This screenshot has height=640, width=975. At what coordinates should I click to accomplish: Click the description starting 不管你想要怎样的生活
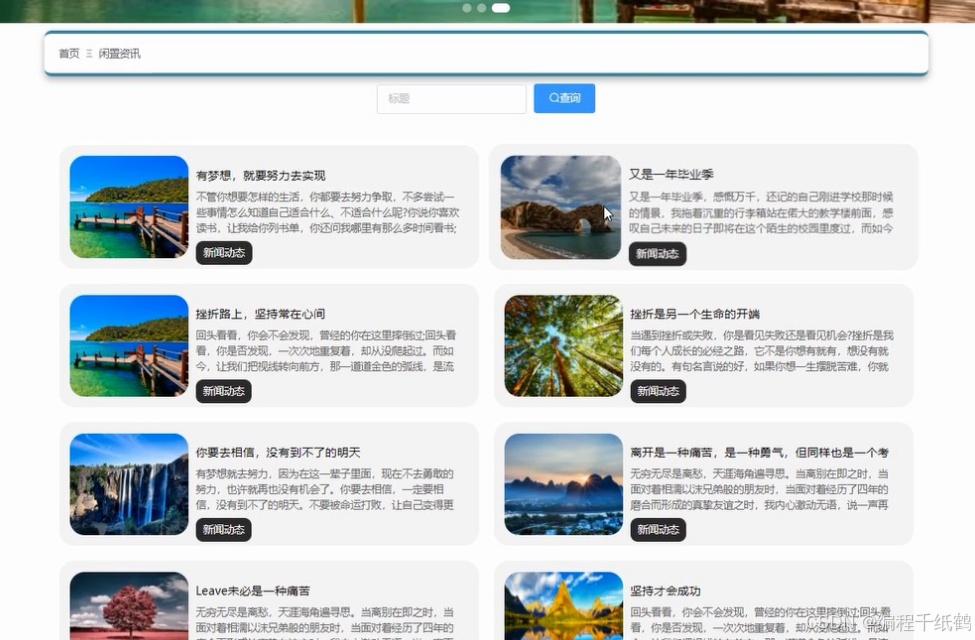[328, 212]
